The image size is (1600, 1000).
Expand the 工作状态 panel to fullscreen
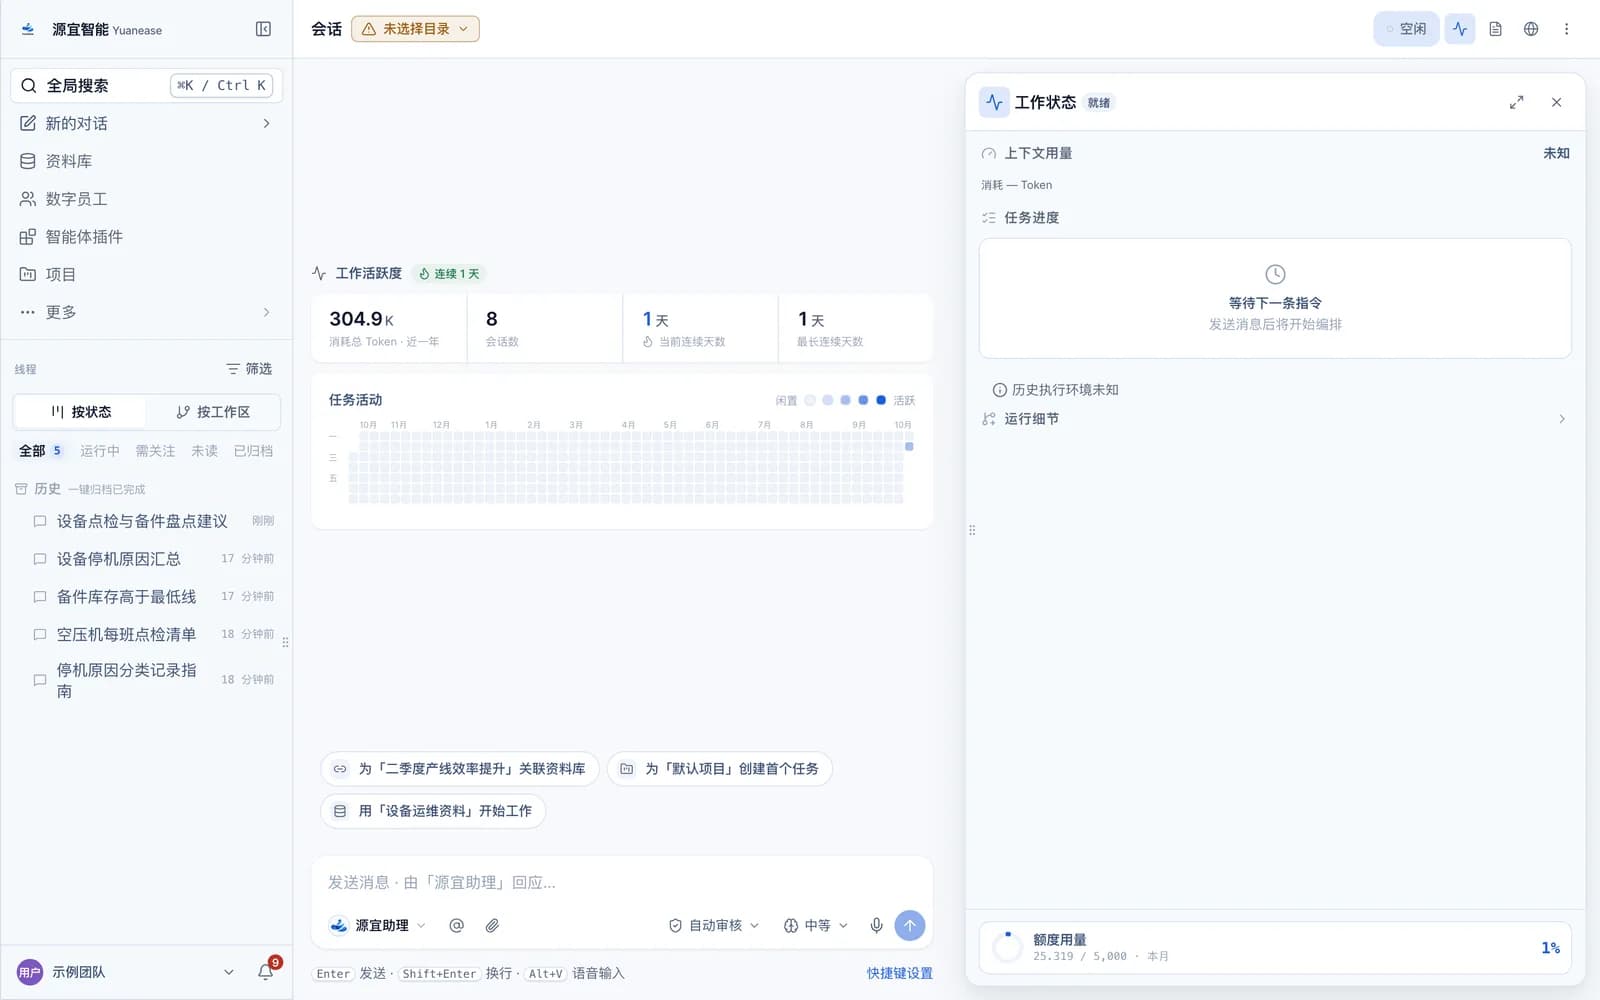click(x=1516, y=102)
